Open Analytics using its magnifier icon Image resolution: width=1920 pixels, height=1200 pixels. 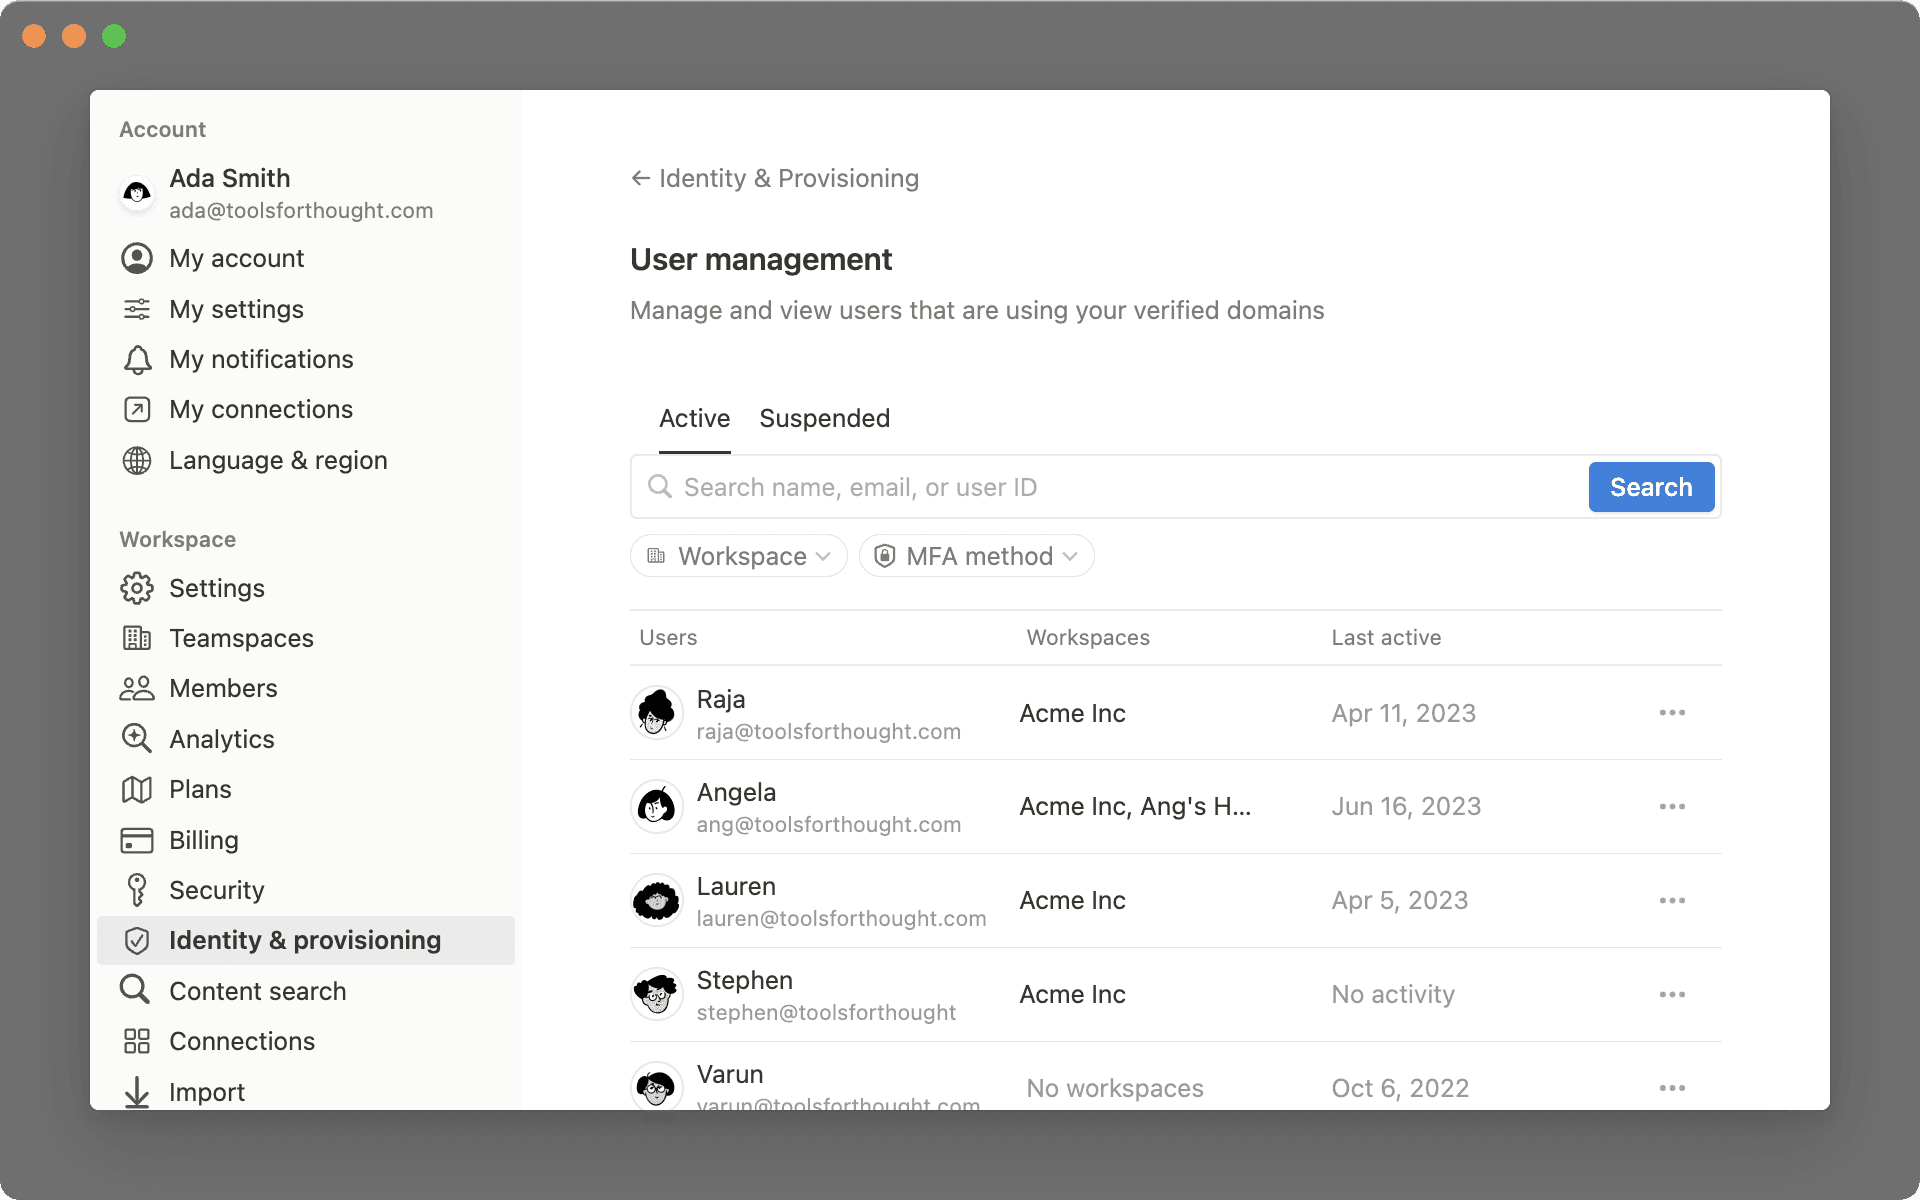coord(137,738)
